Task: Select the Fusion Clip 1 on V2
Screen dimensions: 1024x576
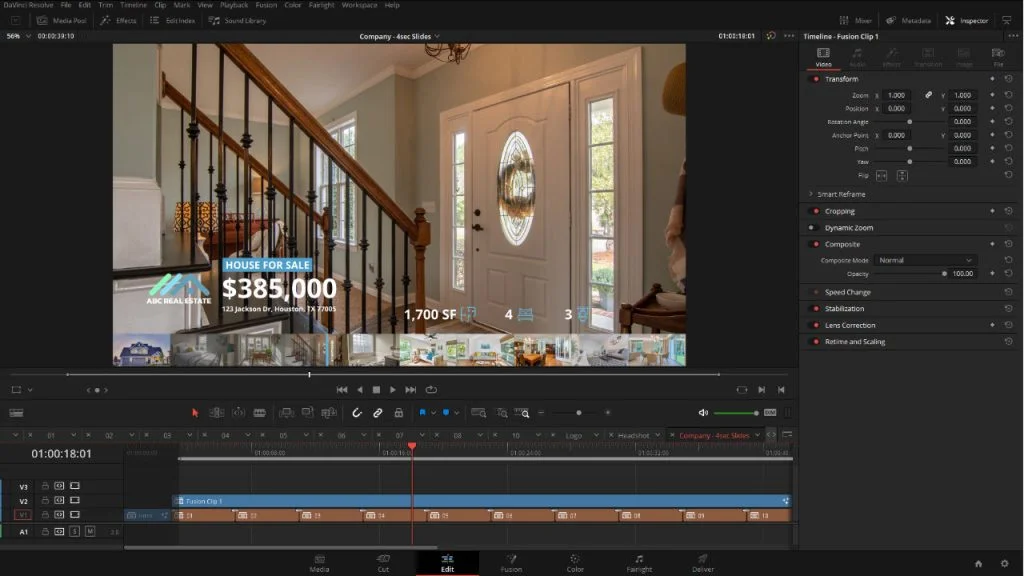Action: pos(482,501)
